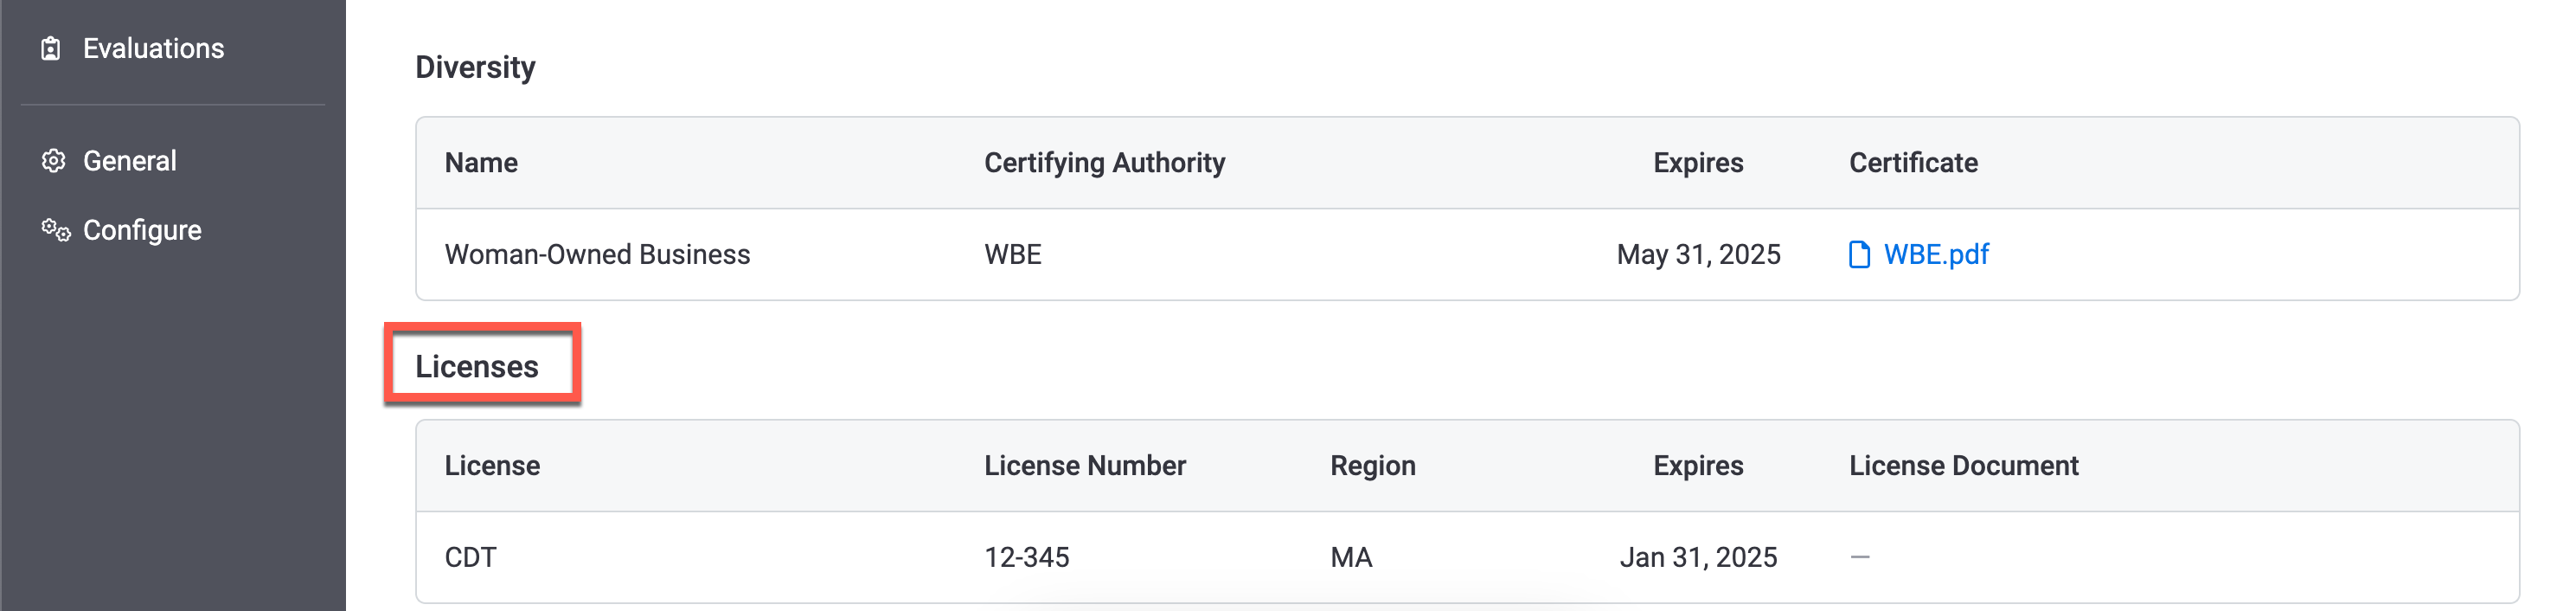Go to General settings in sidebar
The image size is (2576, 611).
click(x=129, y=161)
